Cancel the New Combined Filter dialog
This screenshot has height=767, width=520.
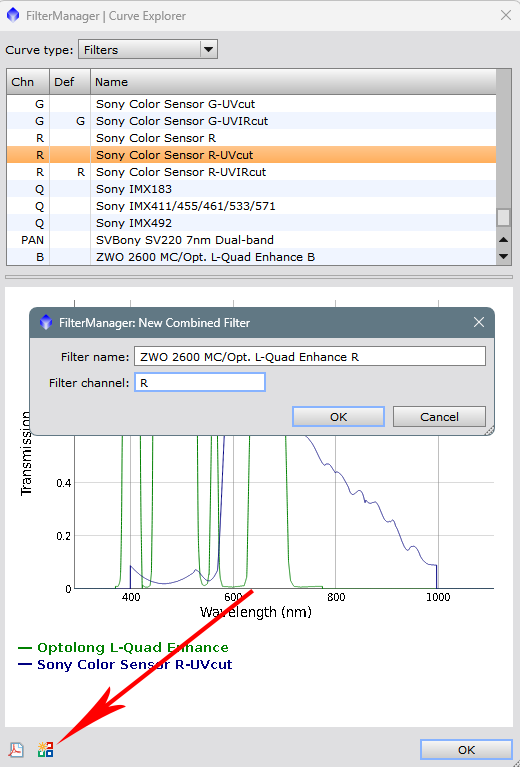pos(439,417)
